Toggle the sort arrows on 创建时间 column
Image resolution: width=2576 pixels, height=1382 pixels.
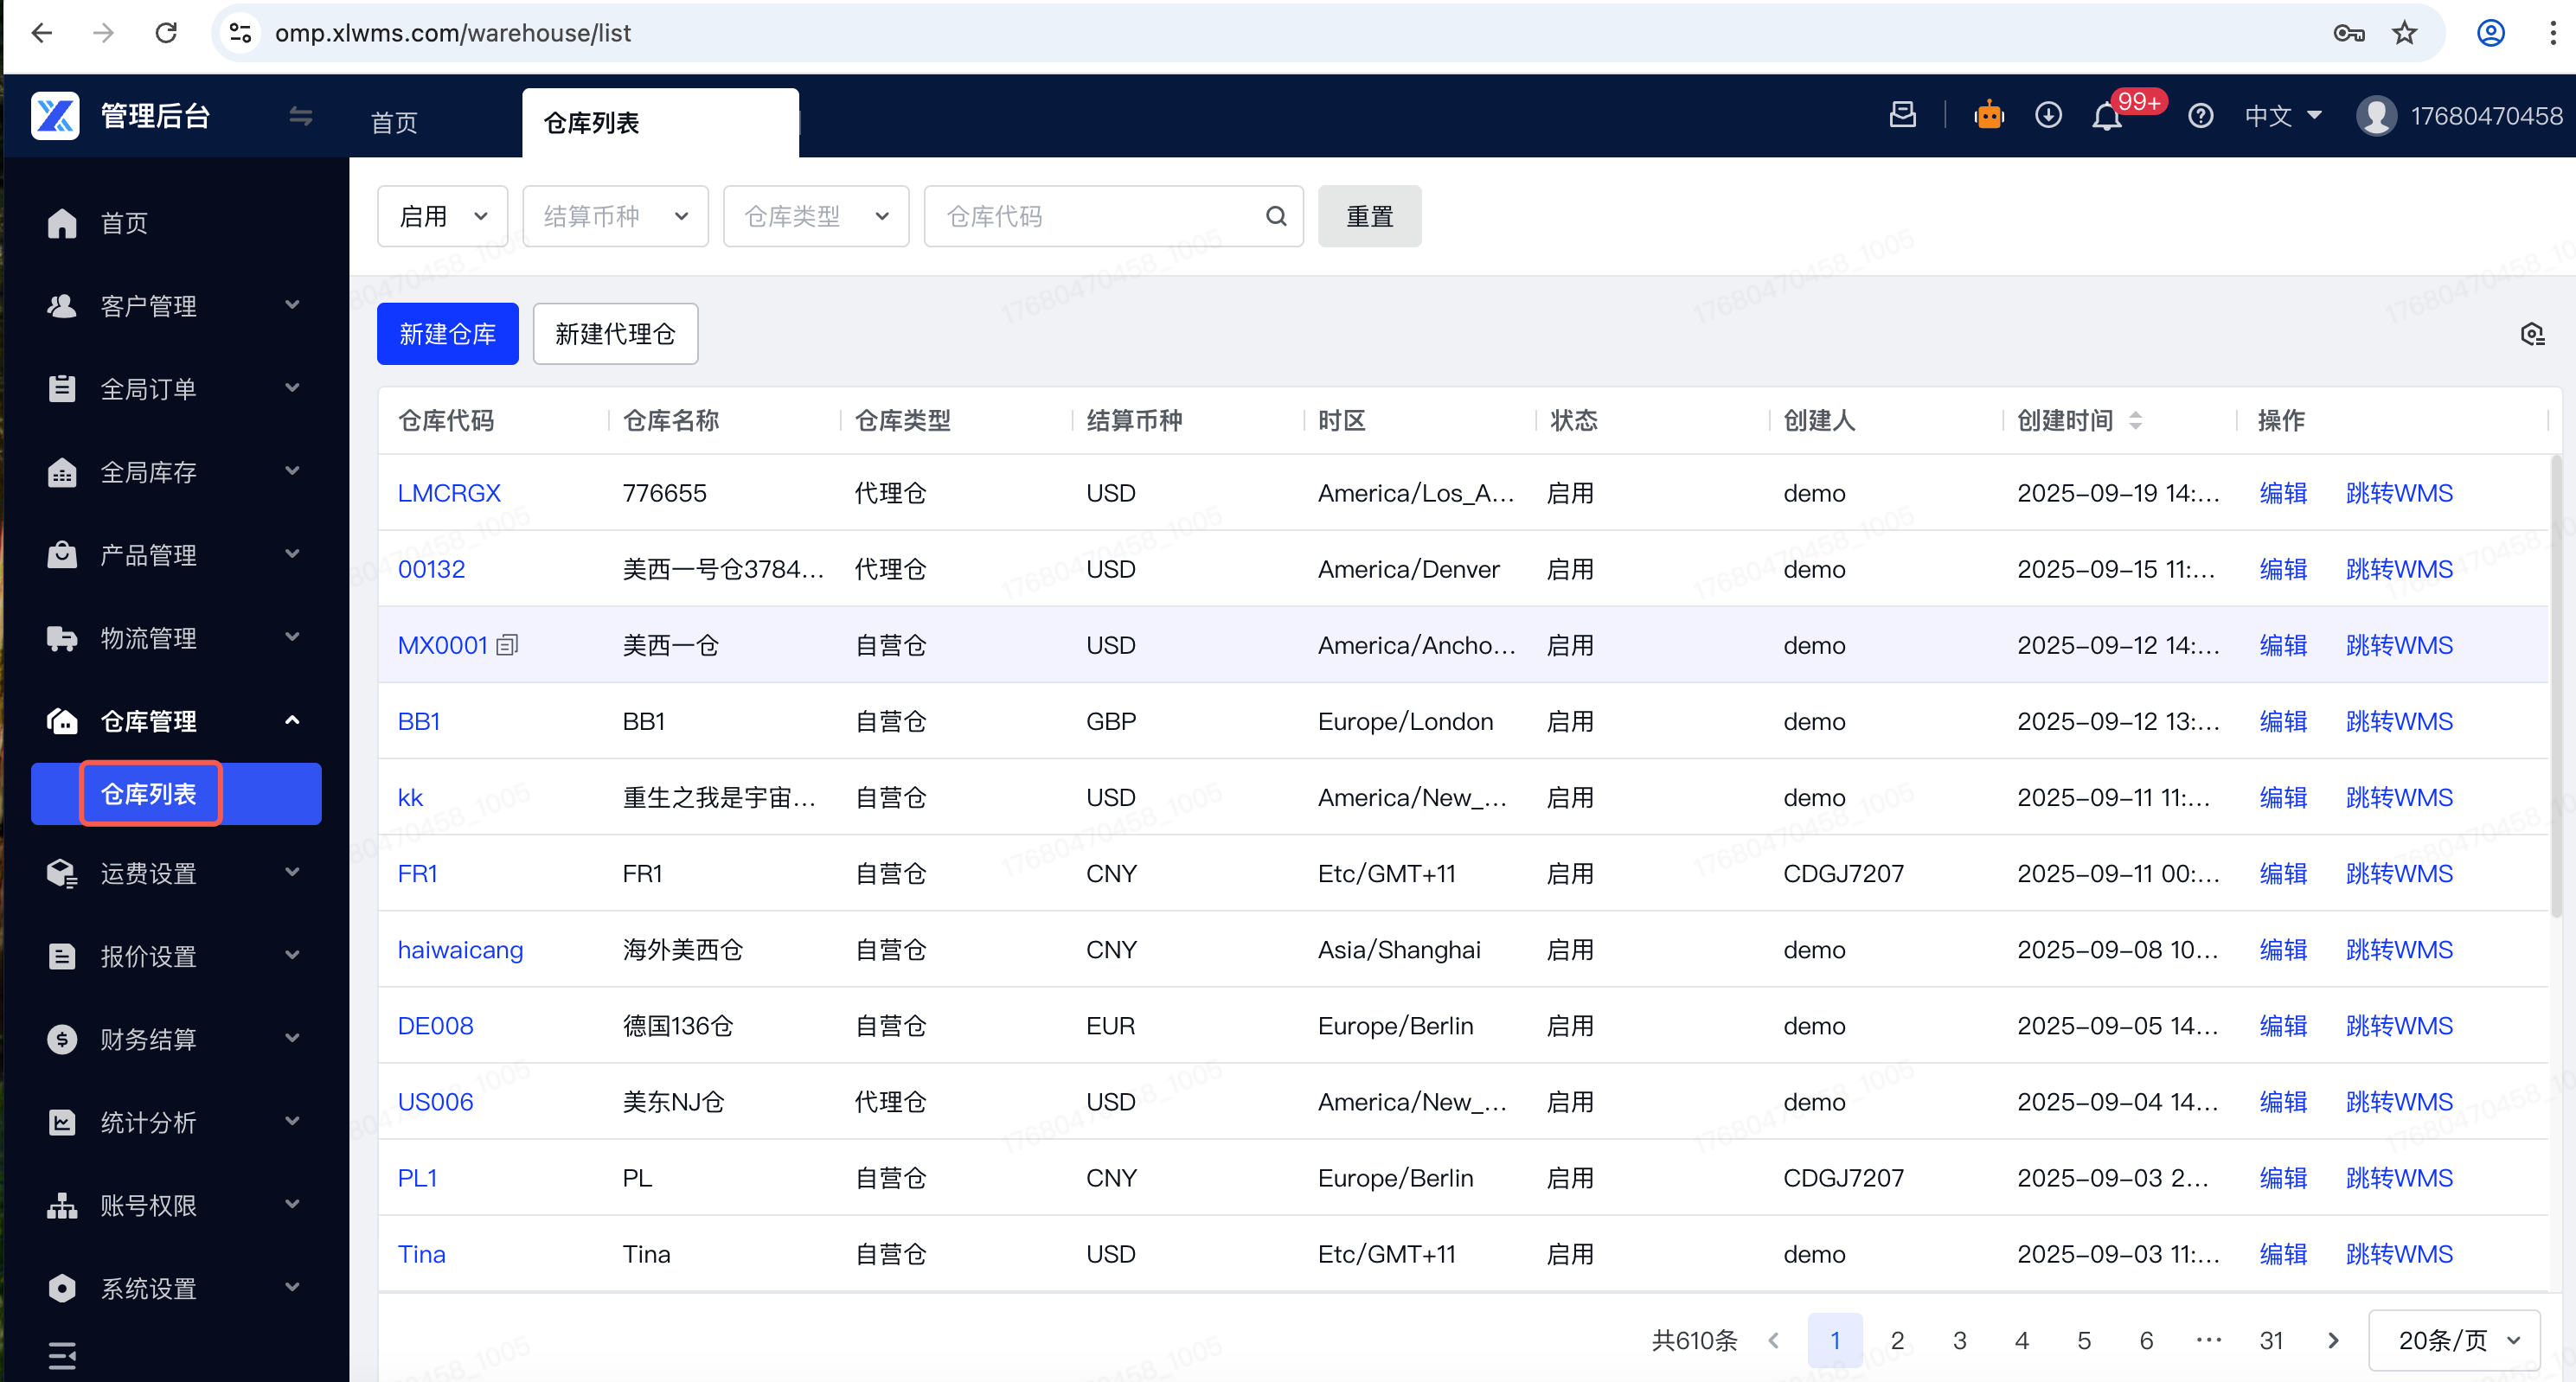2135,420
